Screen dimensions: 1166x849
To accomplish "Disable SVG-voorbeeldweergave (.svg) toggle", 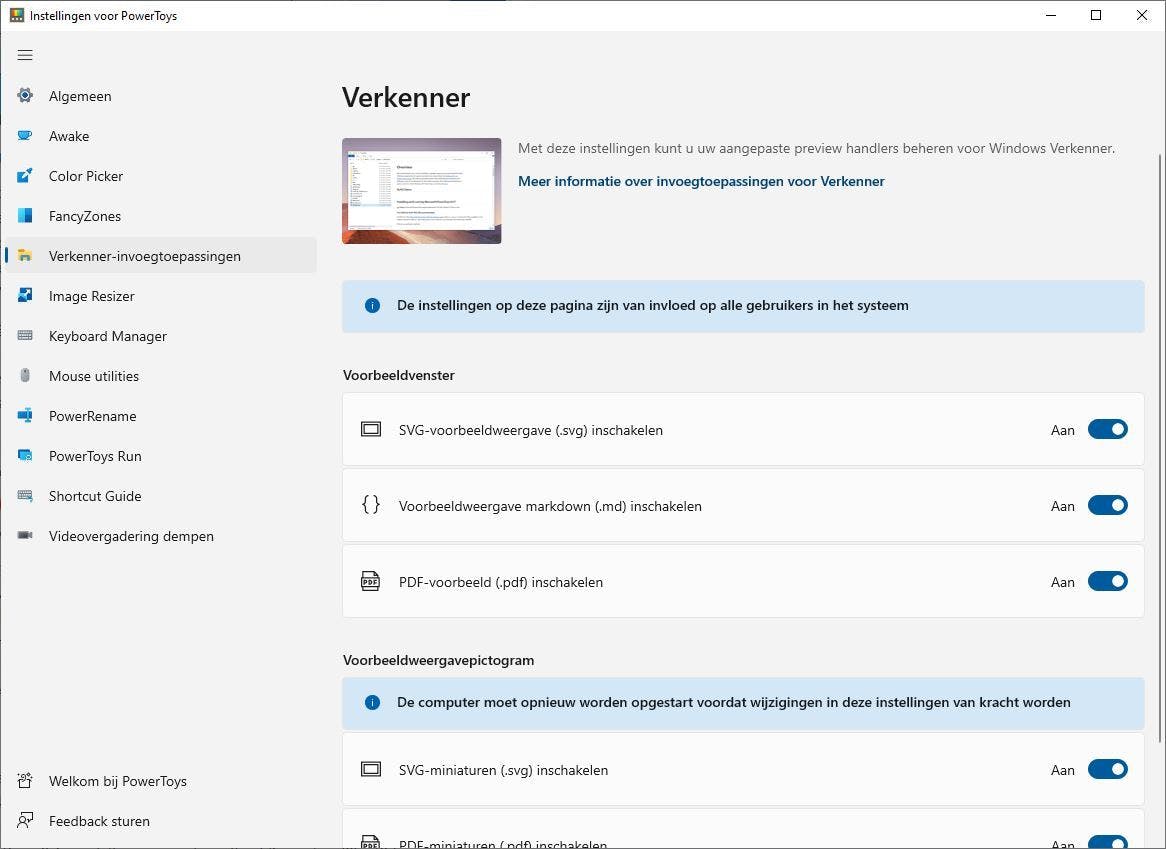I will coord(1107,430).
